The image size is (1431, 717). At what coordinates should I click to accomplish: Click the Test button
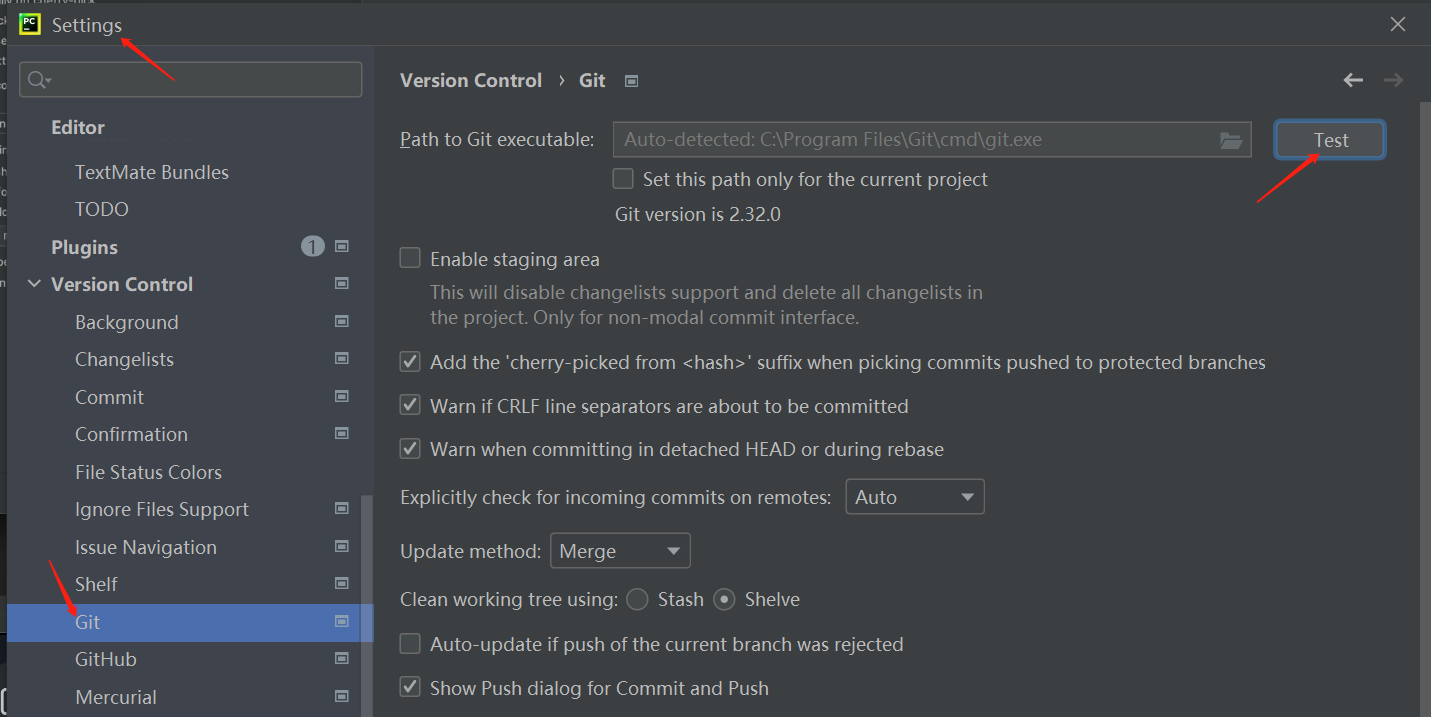pos(1330,140)
